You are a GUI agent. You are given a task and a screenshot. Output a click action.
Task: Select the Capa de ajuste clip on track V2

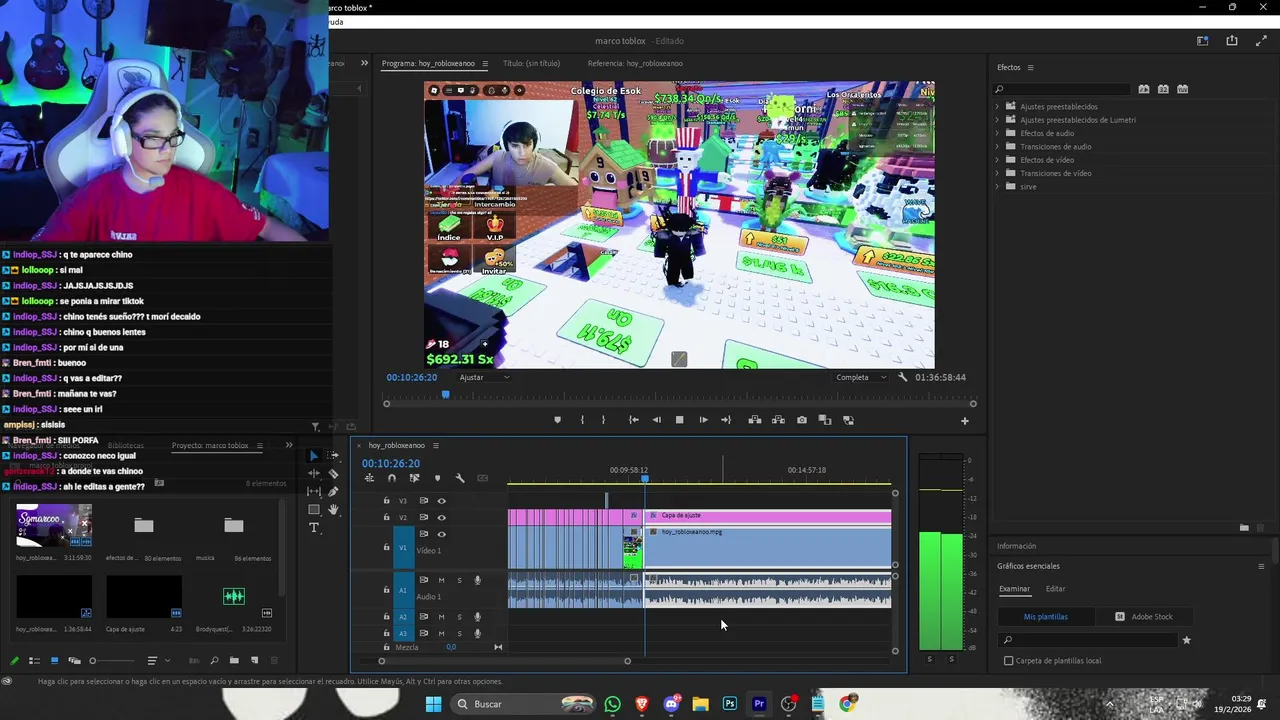(x=767, y=516)
